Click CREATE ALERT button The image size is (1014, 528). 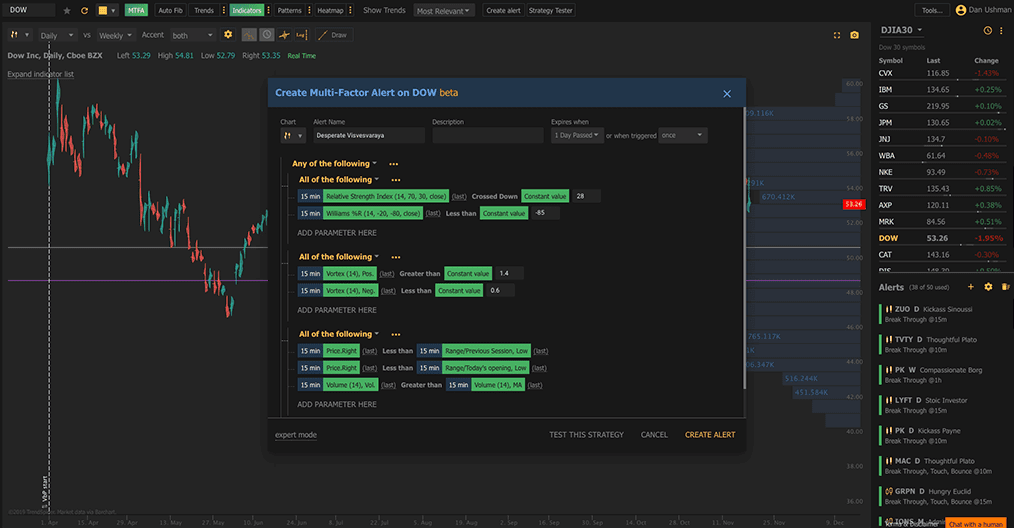click(x=710, y=435)
